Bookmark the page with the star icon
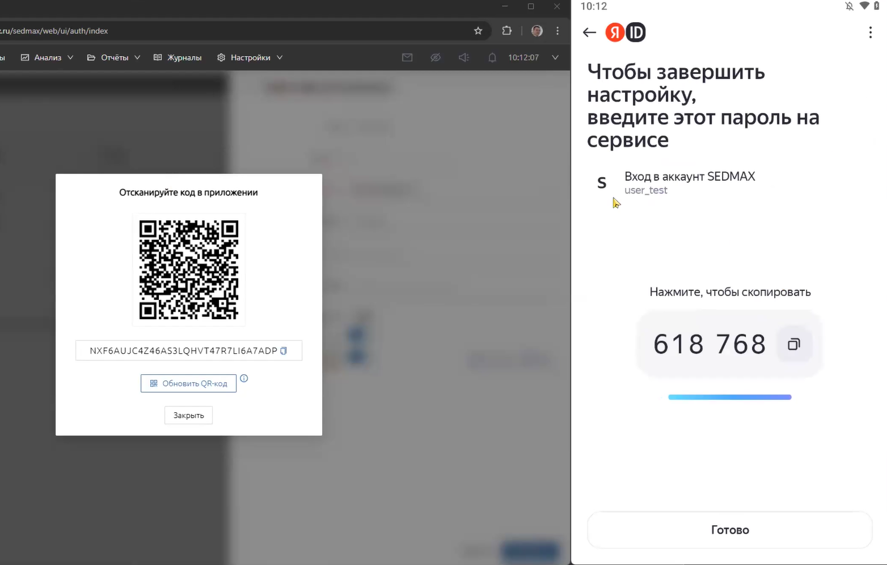The image size is (887, 565). point(478,31)
